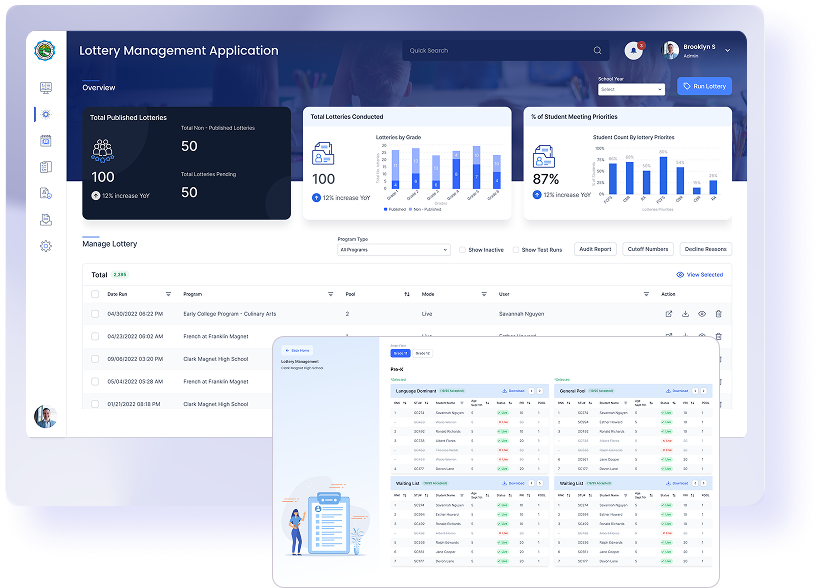
Task: Filter by the Program column header icon
Action: [331, 294]
